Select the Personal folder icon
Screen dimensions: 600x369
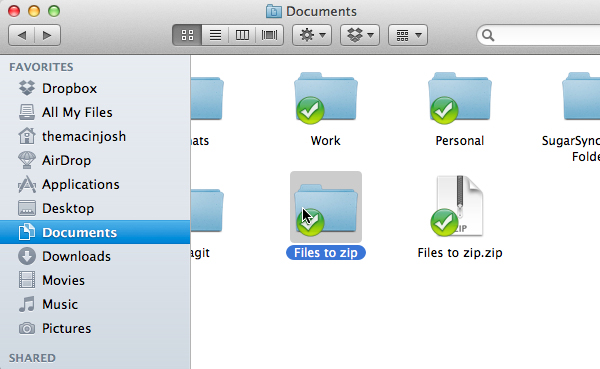[x=460, y=98]
